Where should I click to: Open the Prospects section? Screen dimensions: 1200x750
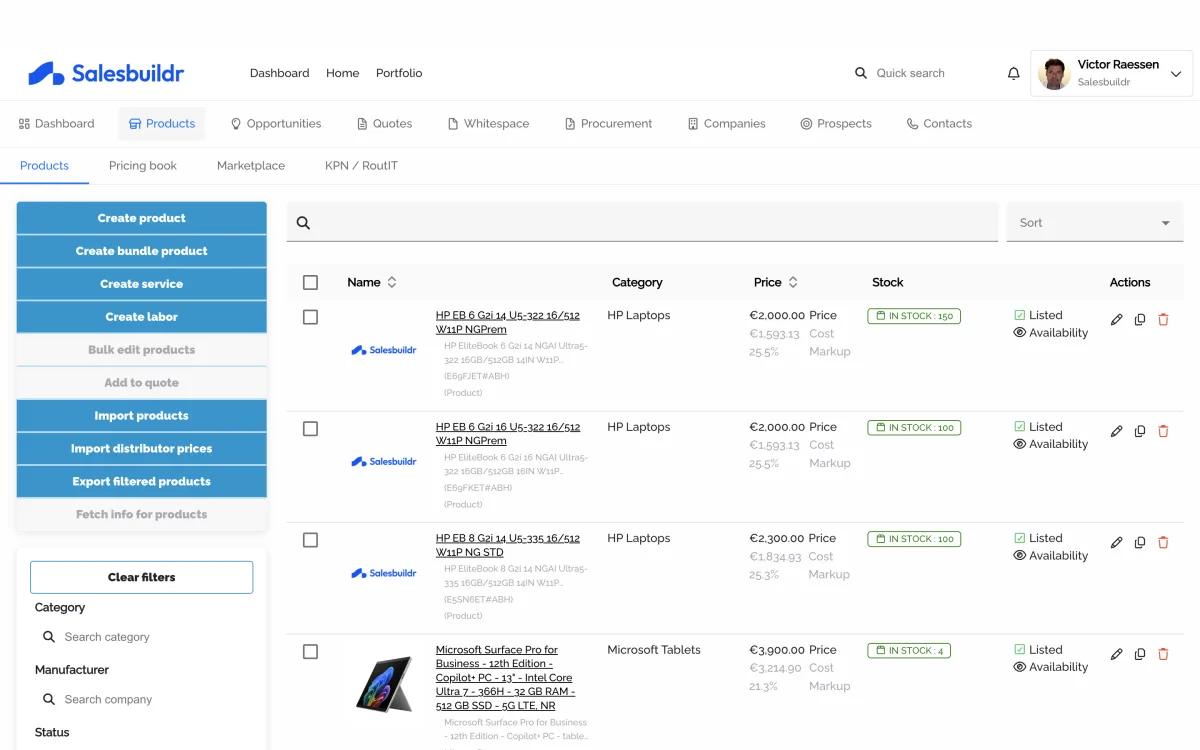click(835, 124)
